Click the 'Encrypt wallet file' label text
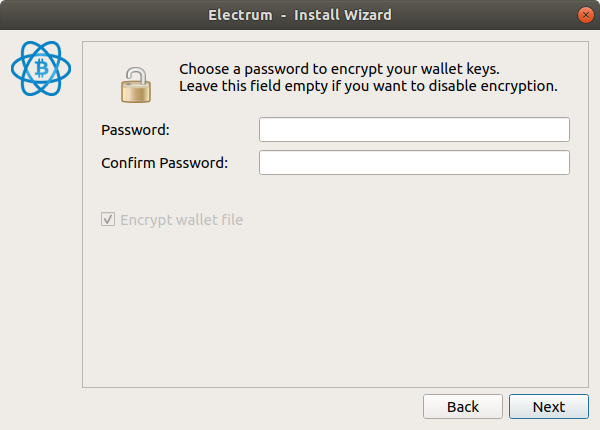The width and height of the screenshot is (600, 430). (181, 220)
